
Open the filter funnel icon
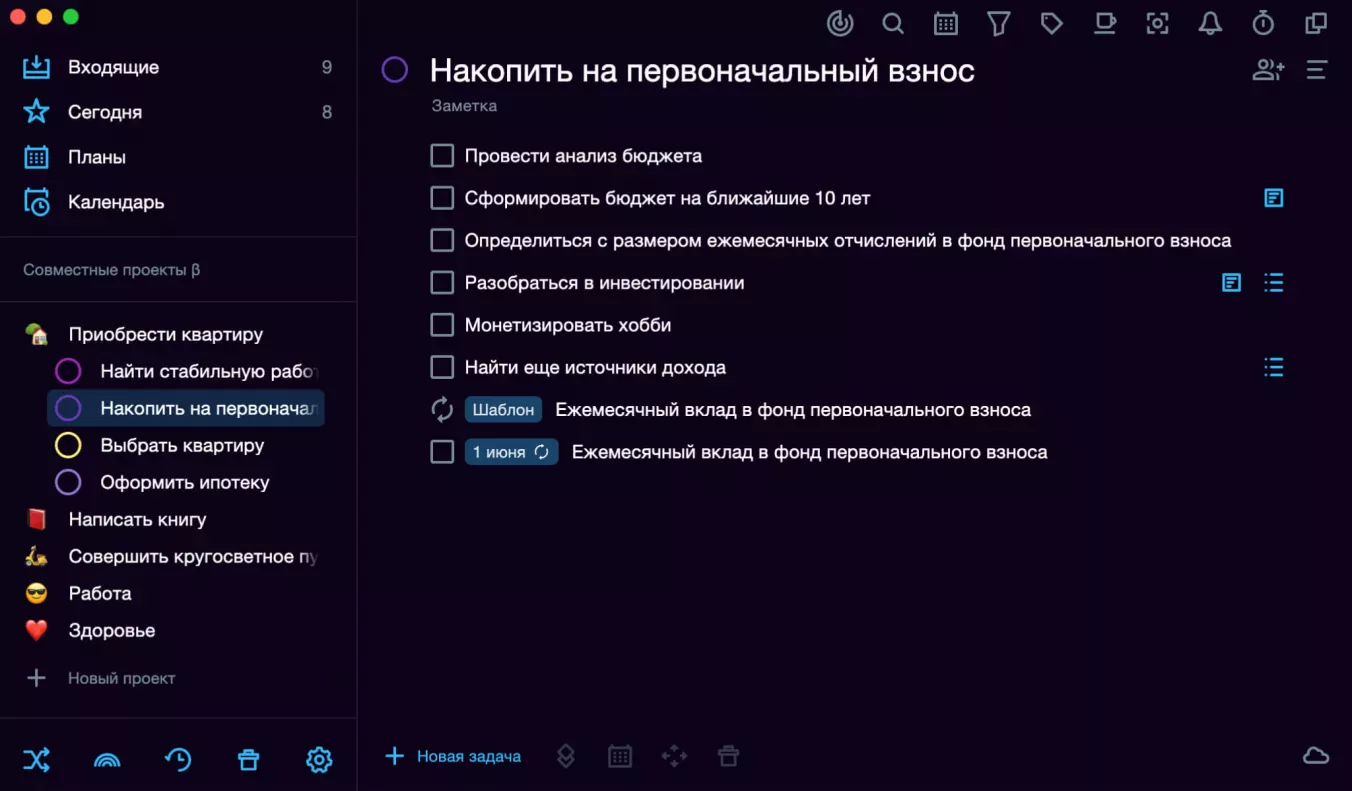pyautogui.click(x=999, y=23)
